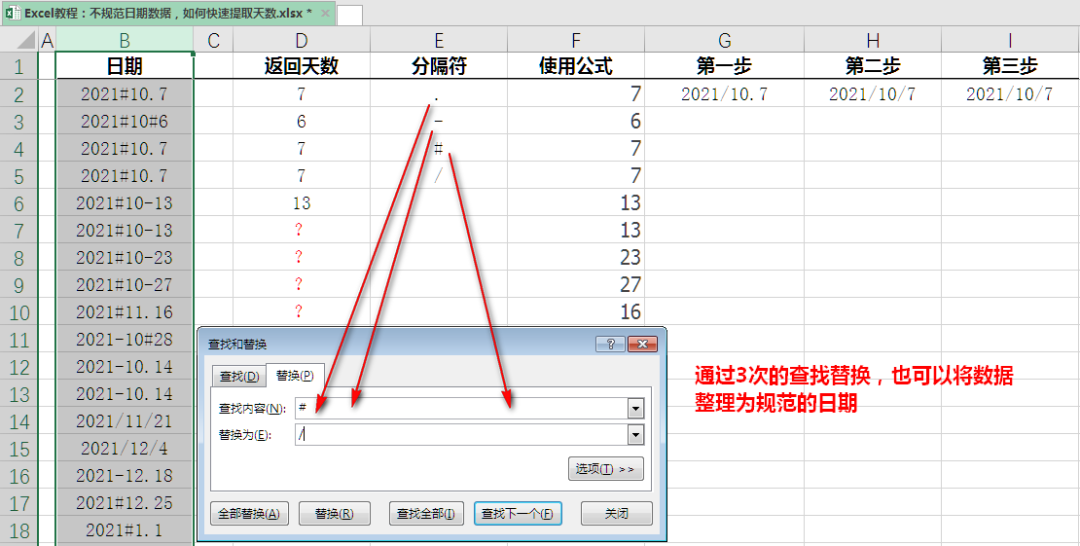This screenshot has height=546, width=1080.
Task: Click the 日期 header cell
Action: (124, 67)
